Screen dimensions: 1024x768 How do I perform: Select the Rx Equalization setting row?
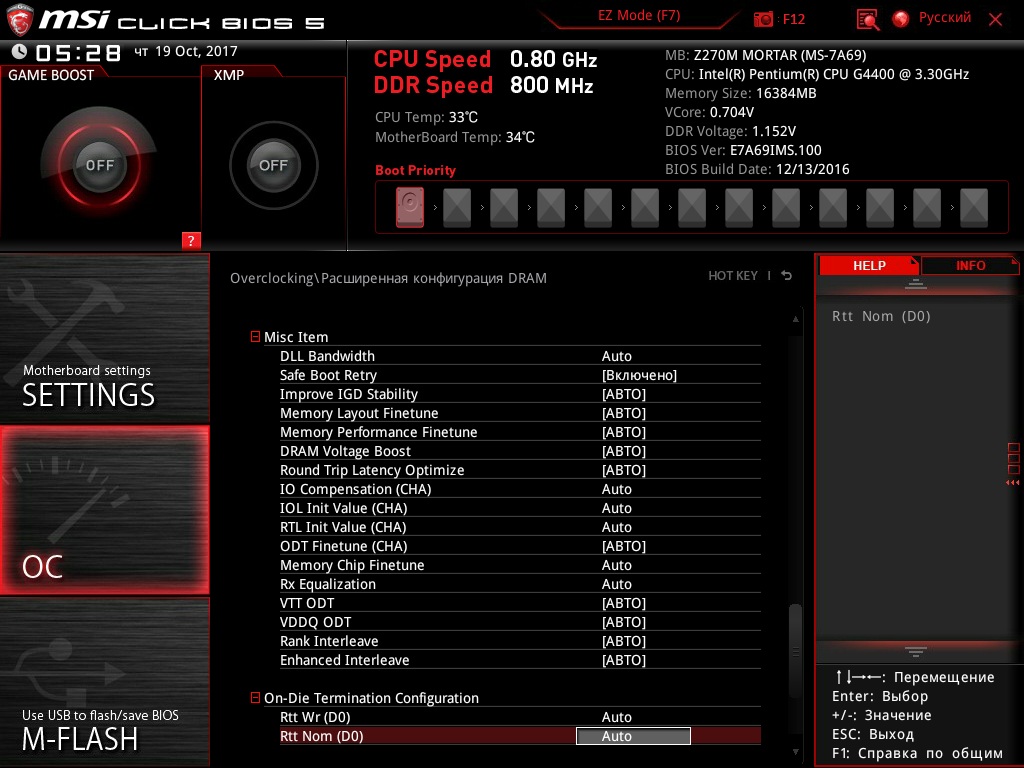coord(520,584)
